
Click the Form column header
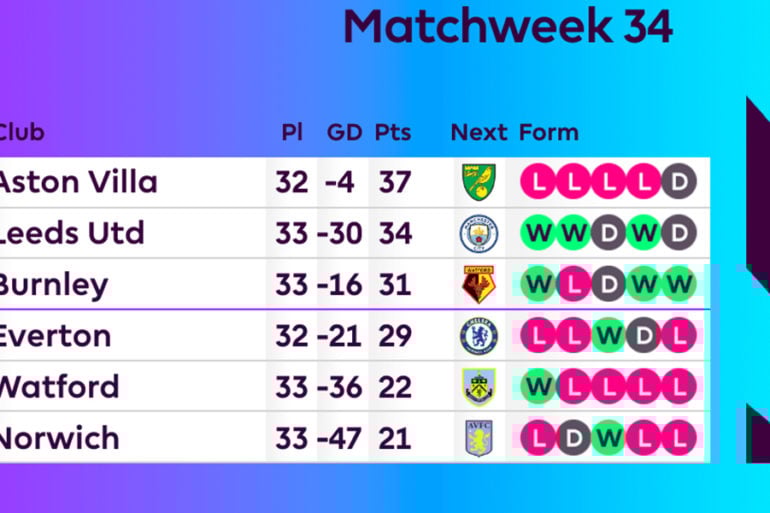[549, 133]
